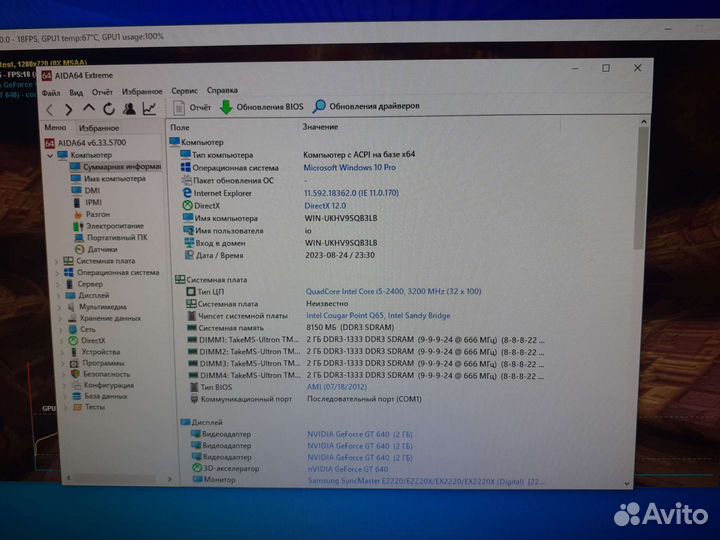720x540 pixels.
Task: Select the DIMM1: TakeMS-Ultron row
Action: point(365,340)
